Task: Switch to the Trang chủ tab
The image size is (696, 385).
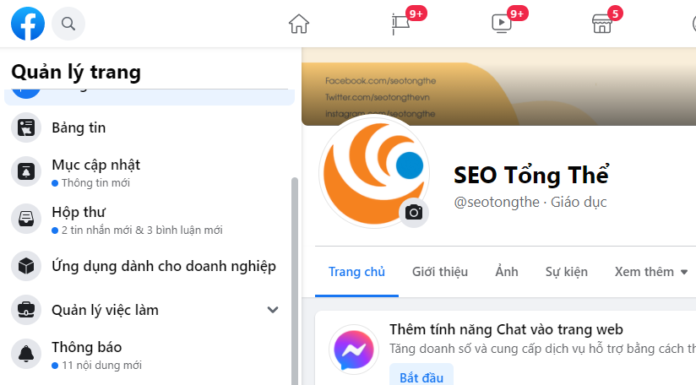Action: point(357,272)
